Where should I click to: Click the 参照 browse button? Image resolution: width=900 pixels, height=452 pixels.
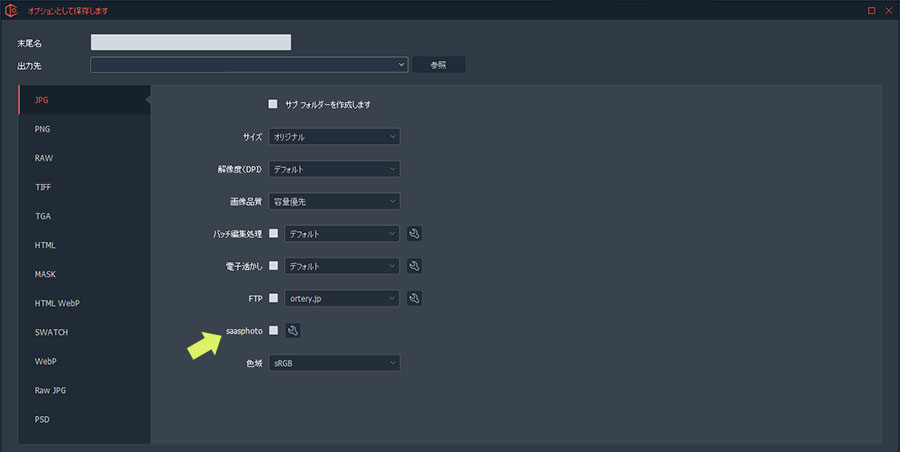coord(439,65)
